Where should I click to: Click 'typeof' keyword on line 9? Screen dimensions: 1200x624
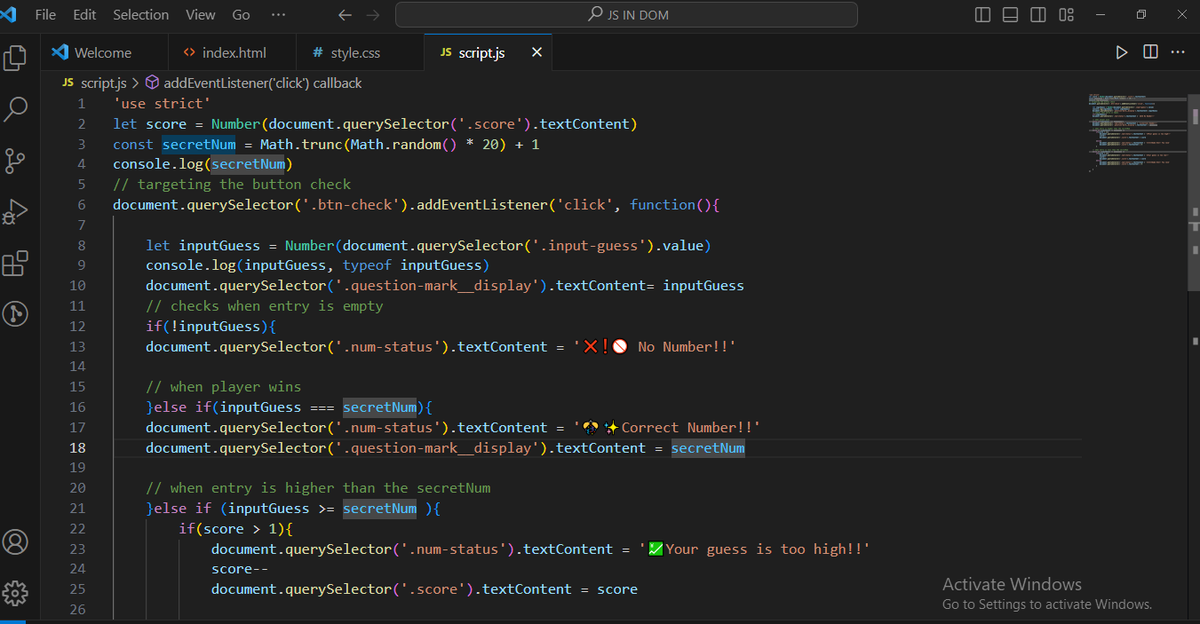tap(367, 265)
